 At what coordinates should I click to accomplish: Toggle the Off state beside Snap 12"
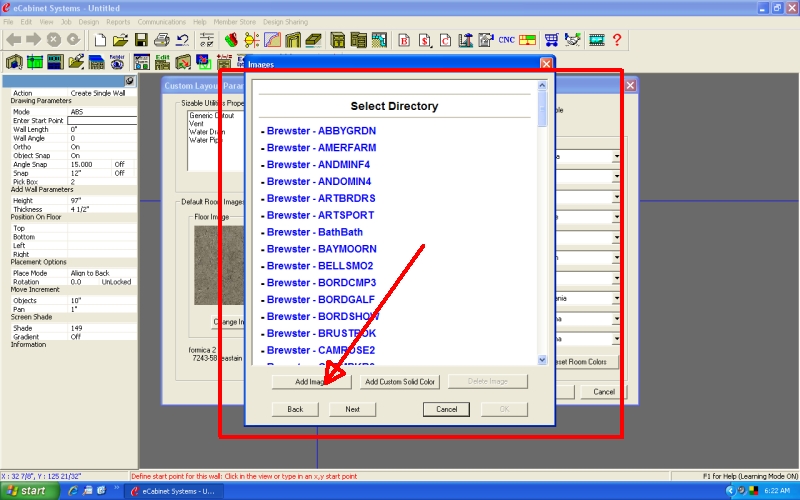click(119, 173)
